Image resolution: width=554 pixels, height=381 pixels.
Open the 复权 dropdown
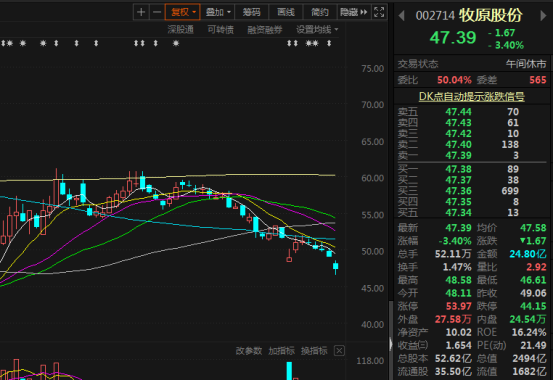[183, 12]
